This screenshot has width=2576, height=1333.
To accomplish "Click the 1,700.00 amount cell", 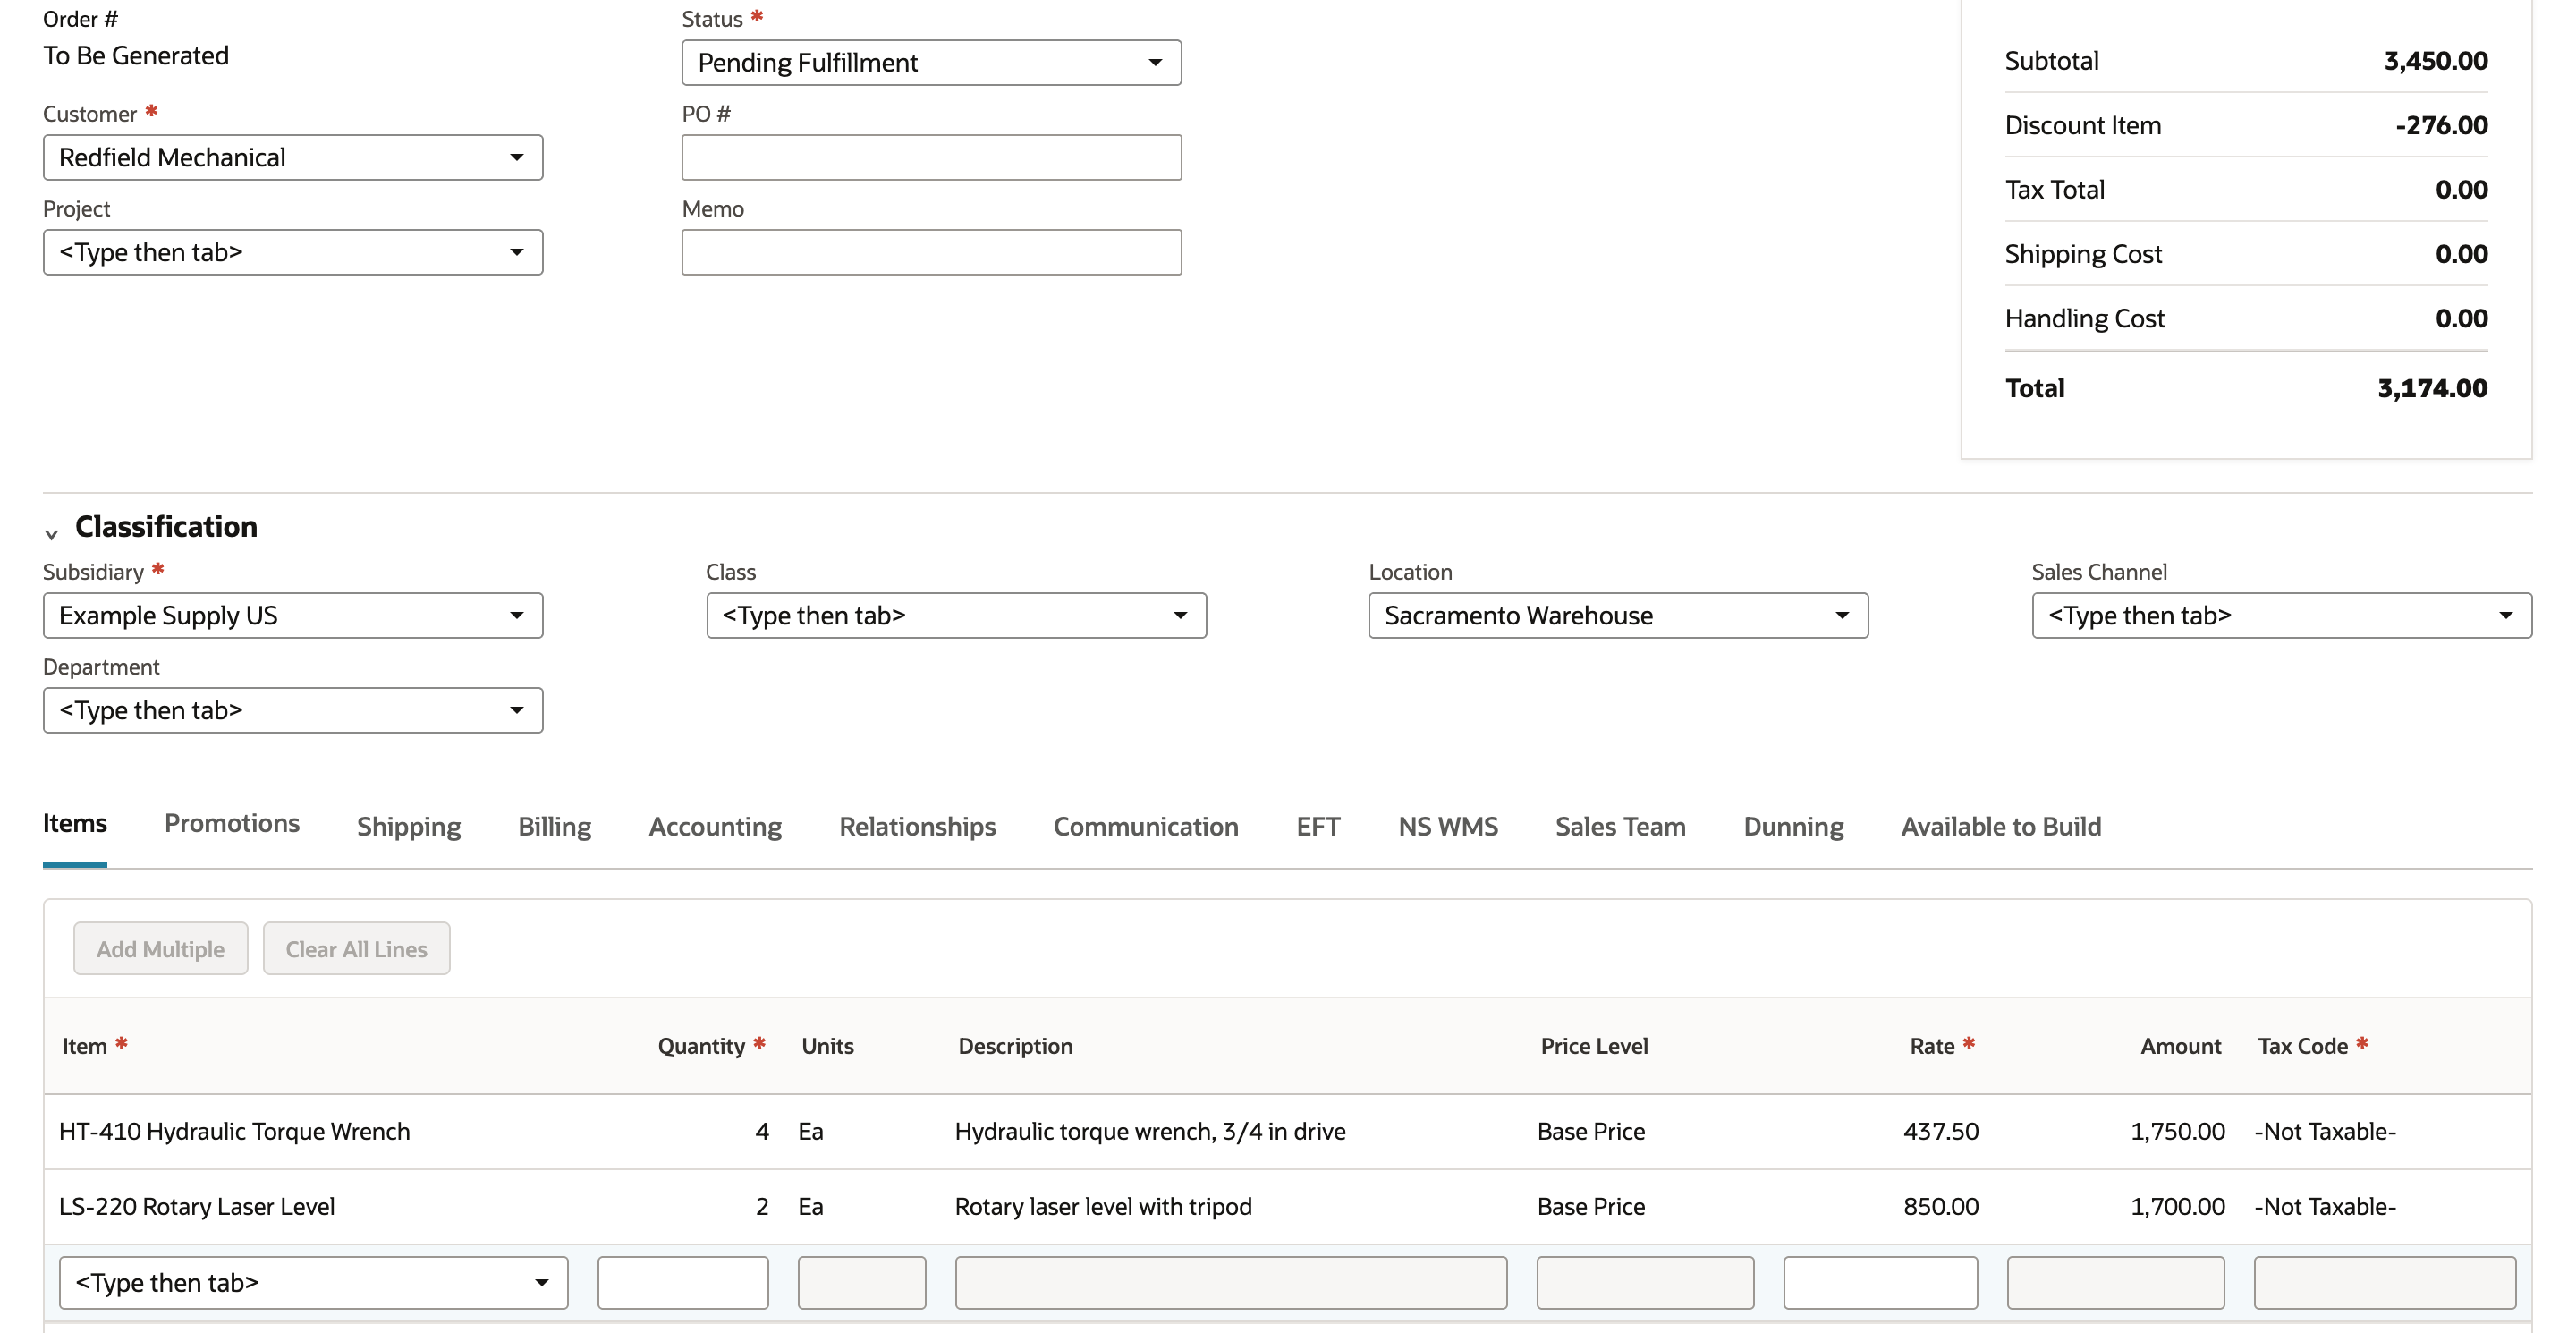I will coord(2177,1206).
